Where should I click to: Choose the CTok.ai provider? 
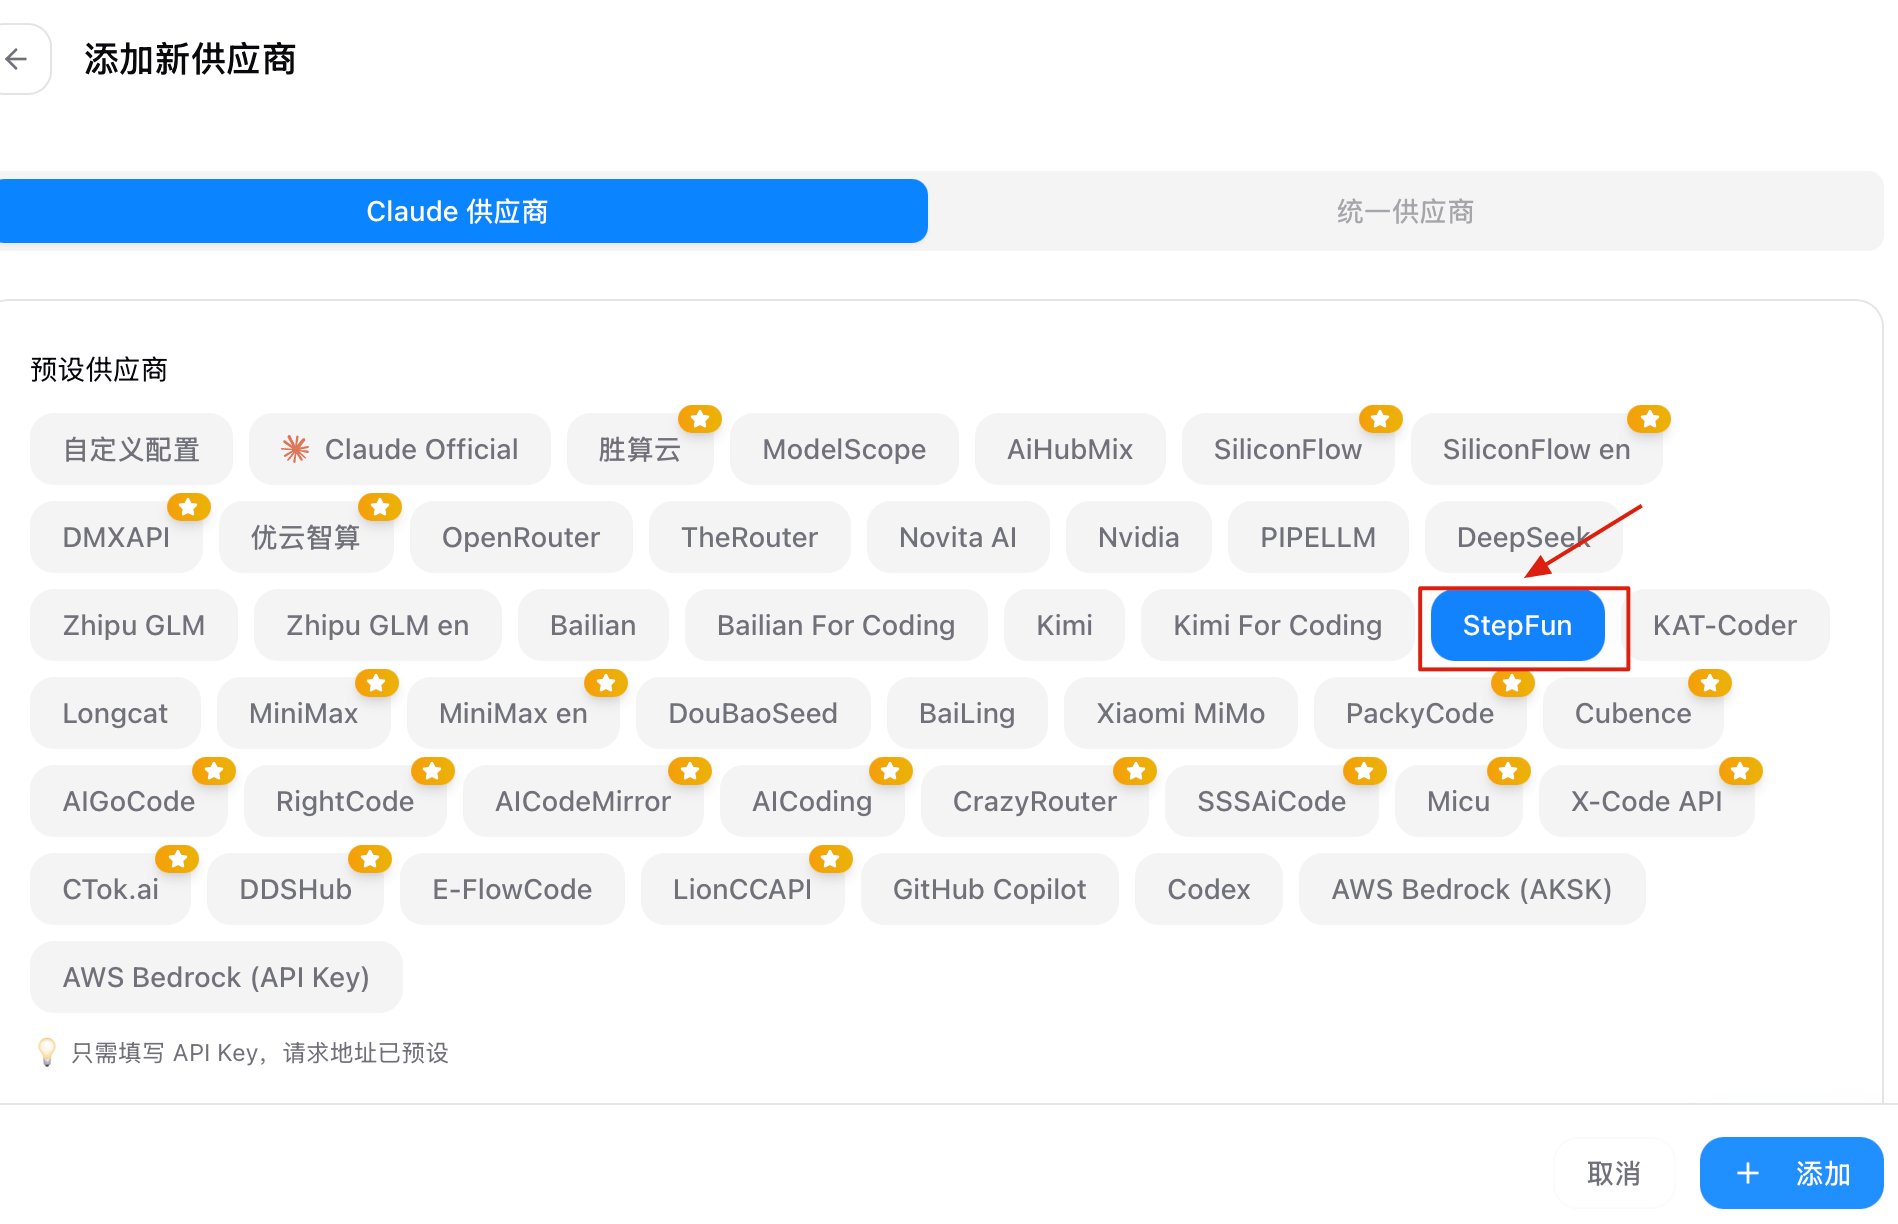point(111,889)
